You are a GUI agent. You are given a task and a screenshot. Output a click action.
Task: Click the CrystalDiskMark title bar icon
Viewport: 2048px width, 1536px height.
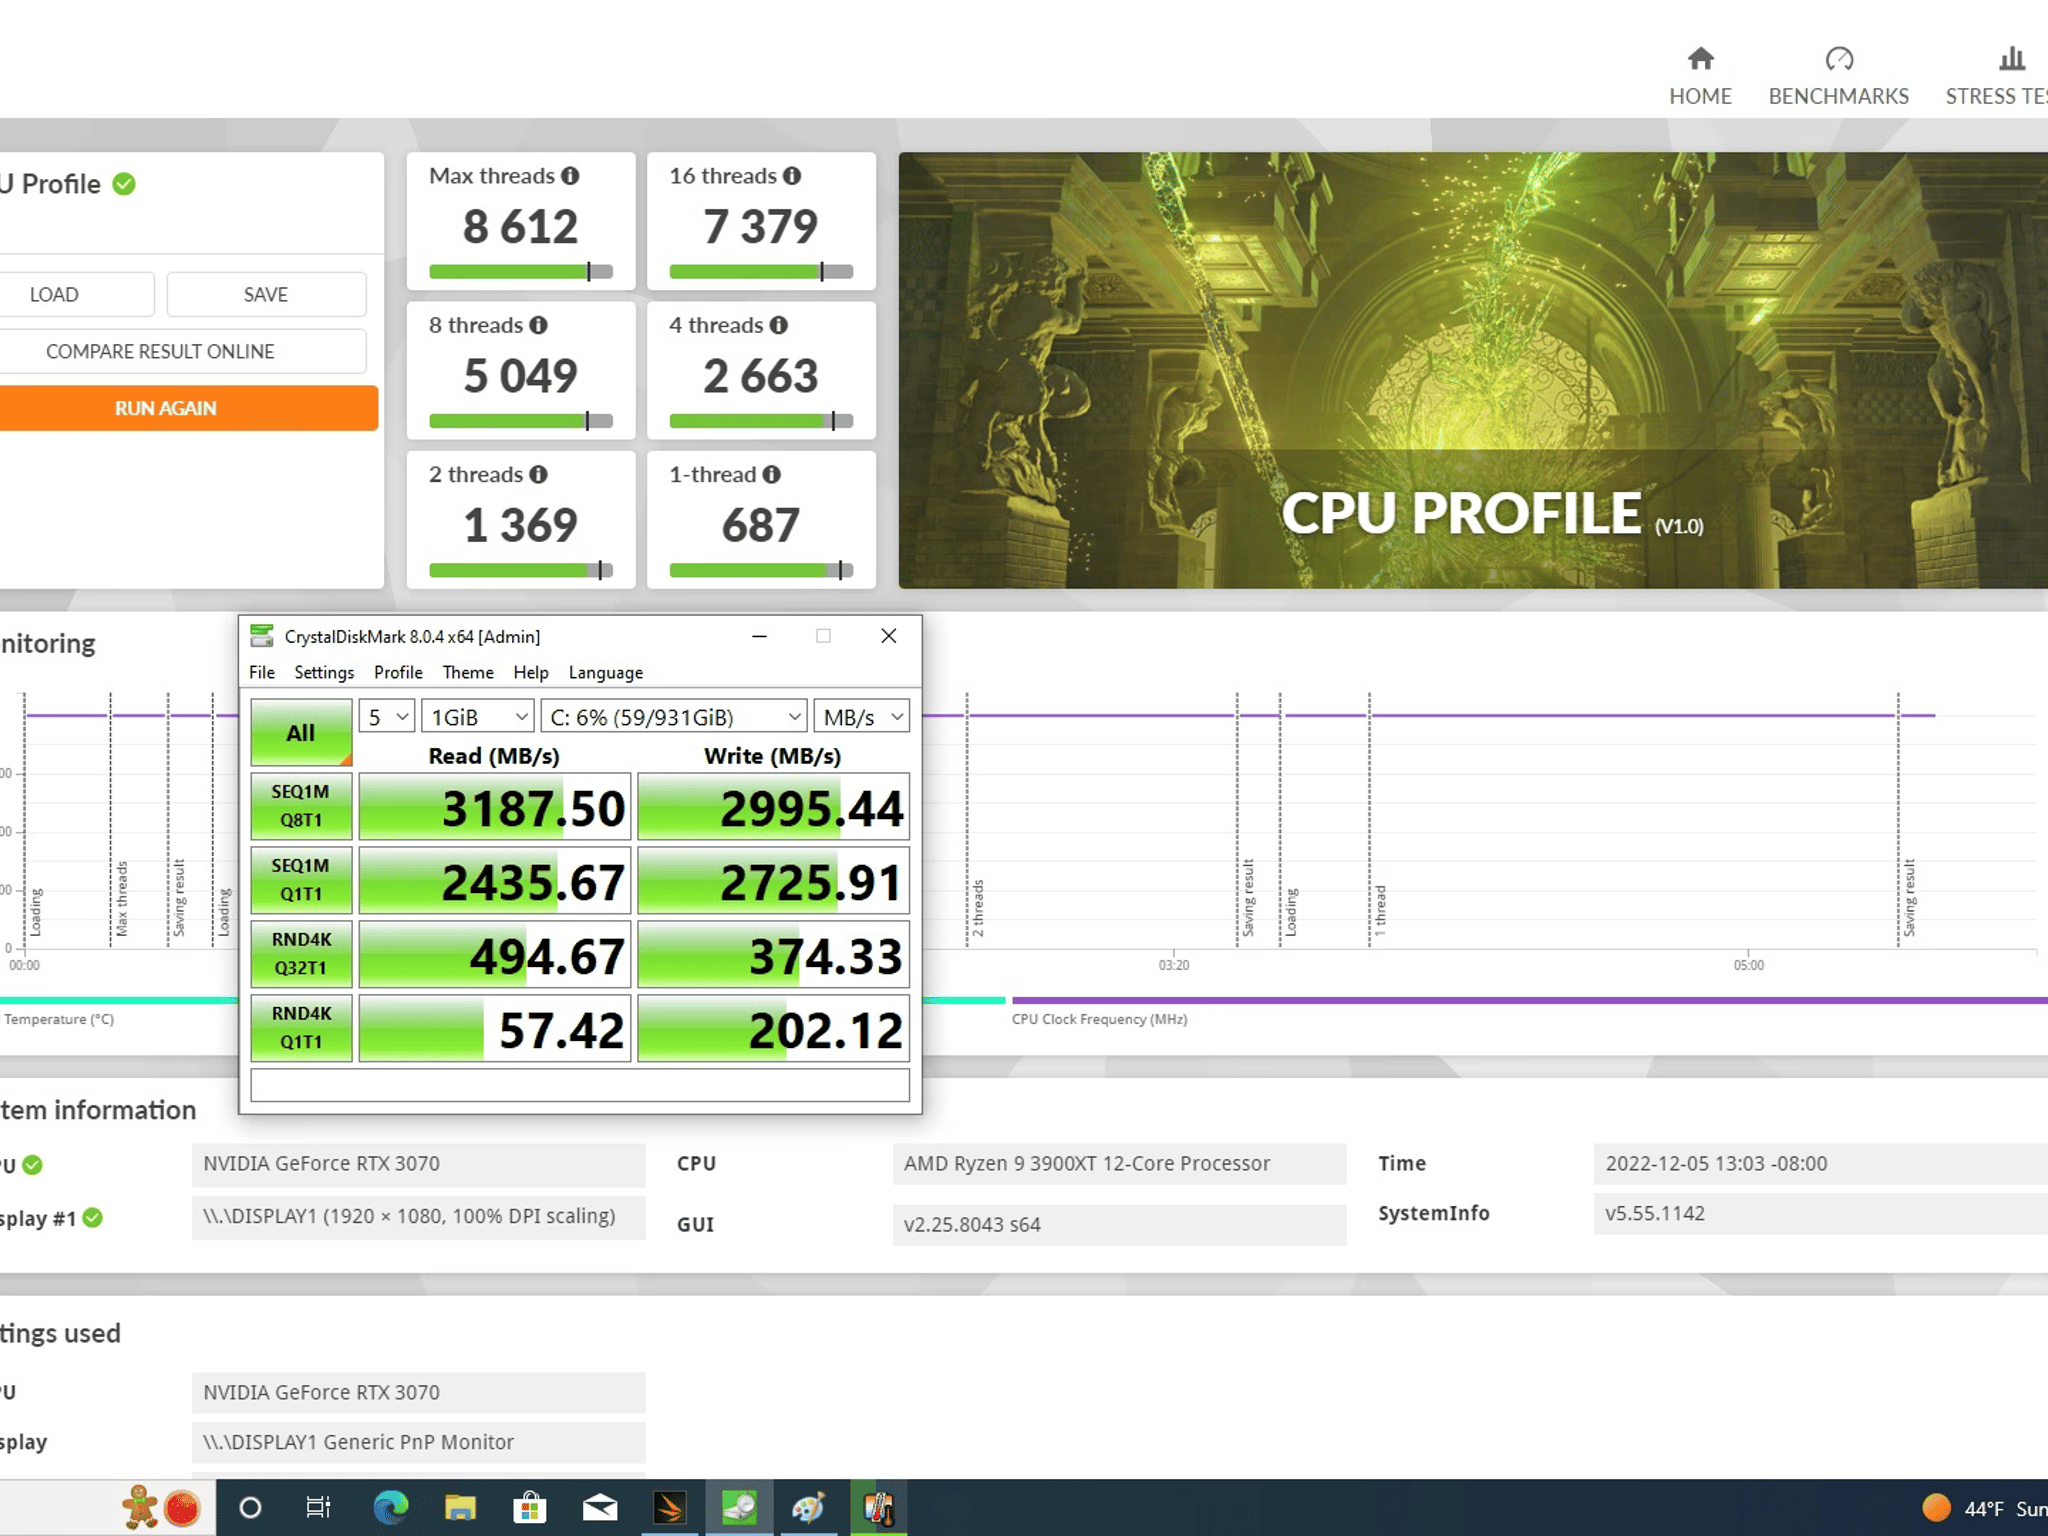tap(262, 636)
